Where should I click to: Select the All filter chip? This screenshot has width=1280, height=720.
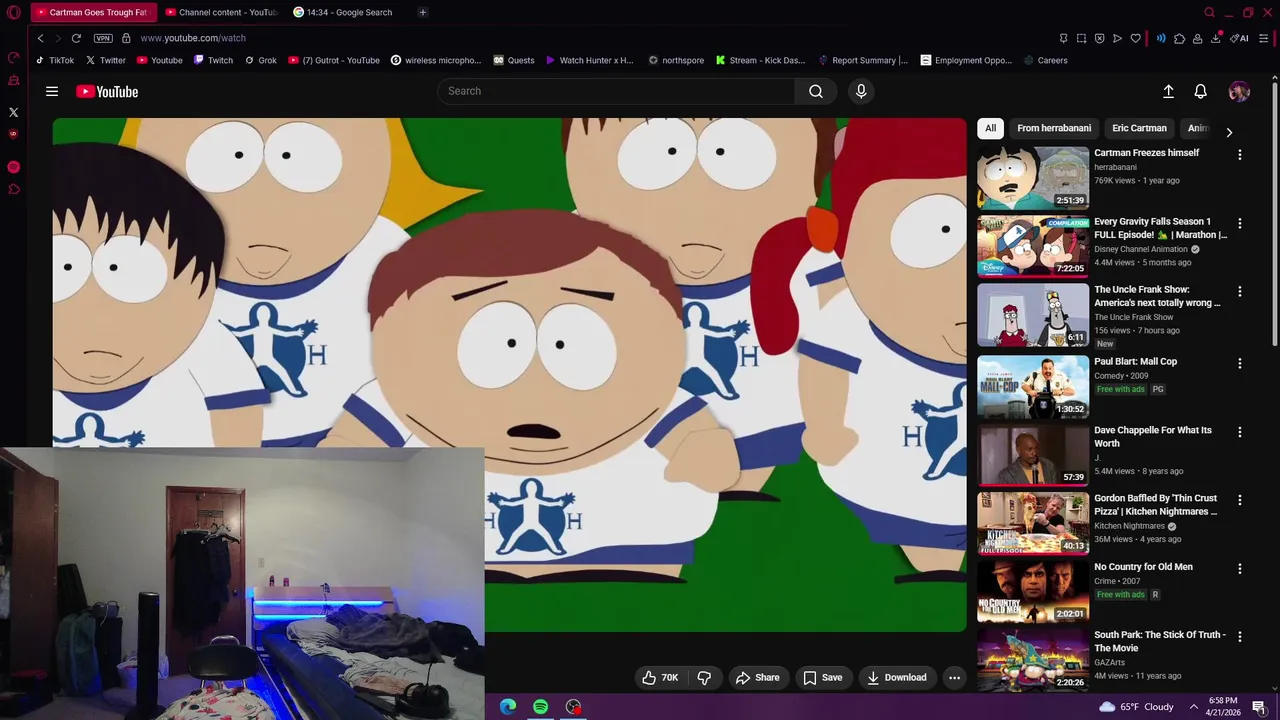990,128
